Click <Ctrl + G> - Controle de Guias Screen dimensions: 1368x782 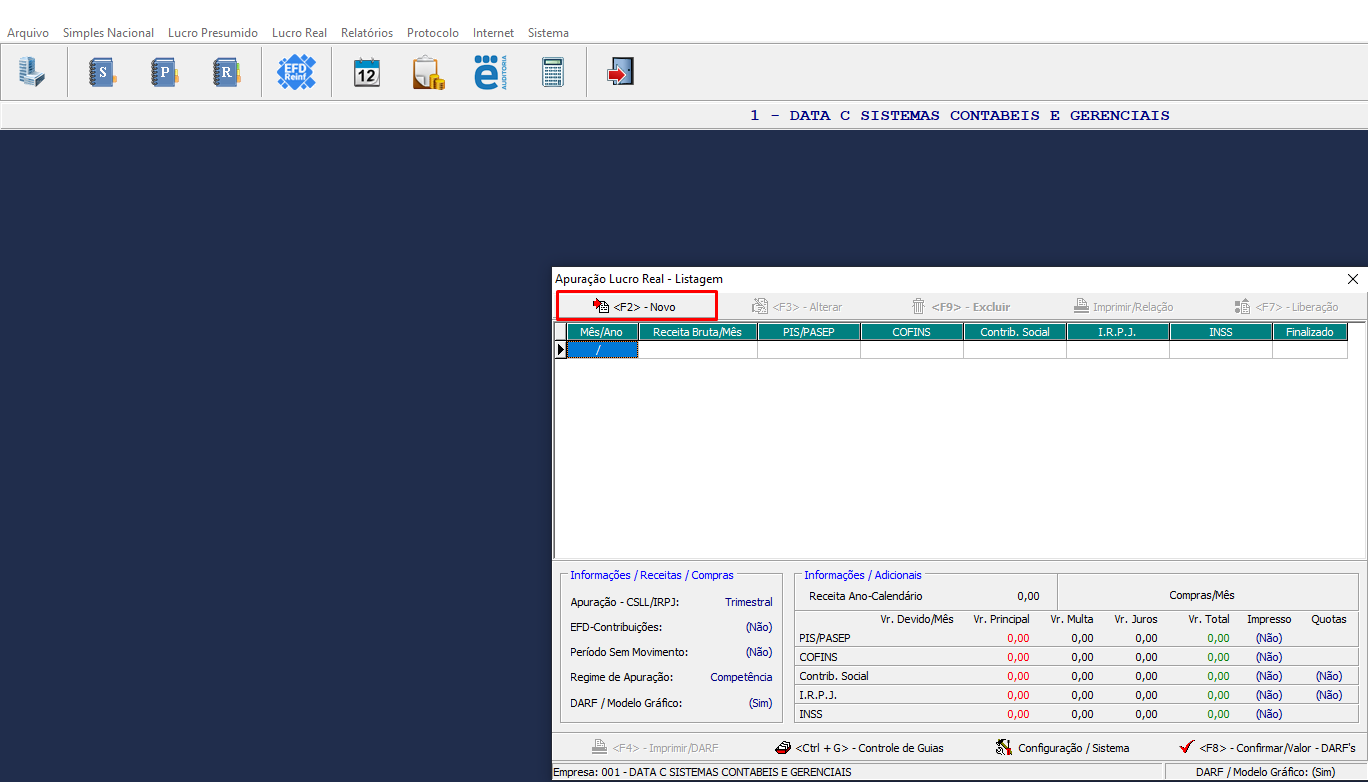[860, 747]
